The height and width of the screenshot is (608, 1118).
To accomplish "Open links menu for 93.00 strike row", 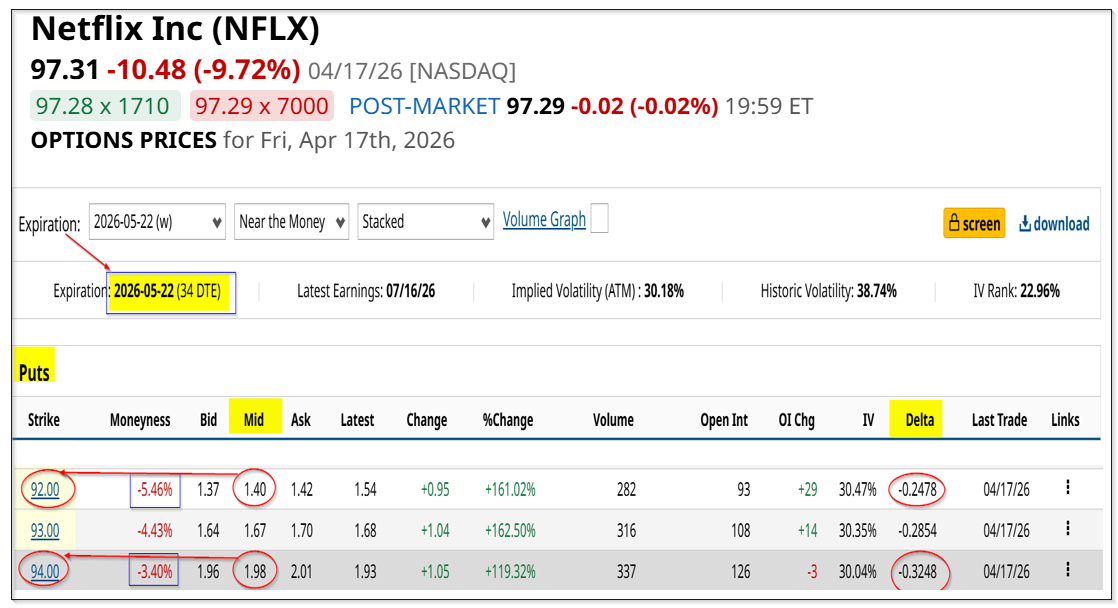I will click(x=1068, y=530).
